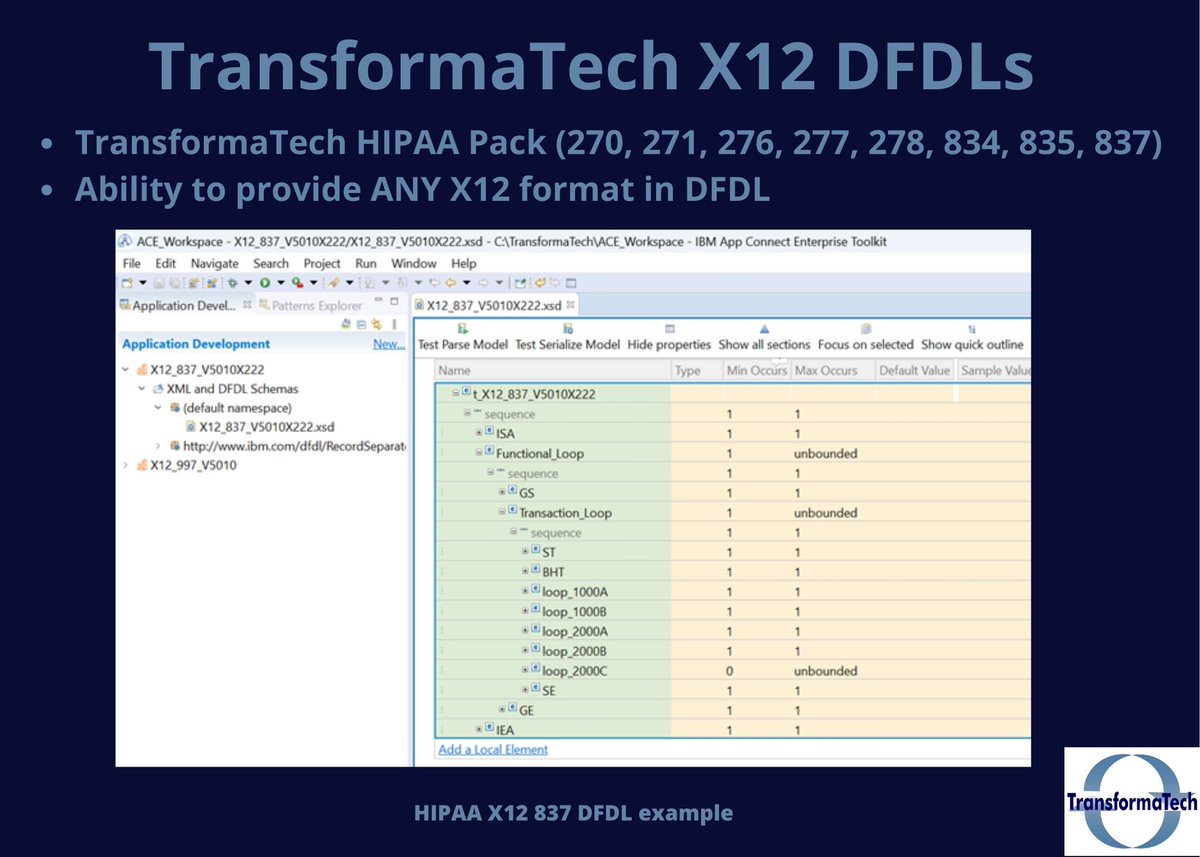Image resolution: width=1200 pixels, height=857 pixels.
Task: Click the Min Occurs column header
Action: pyautogui.click(x=756, y=371)
